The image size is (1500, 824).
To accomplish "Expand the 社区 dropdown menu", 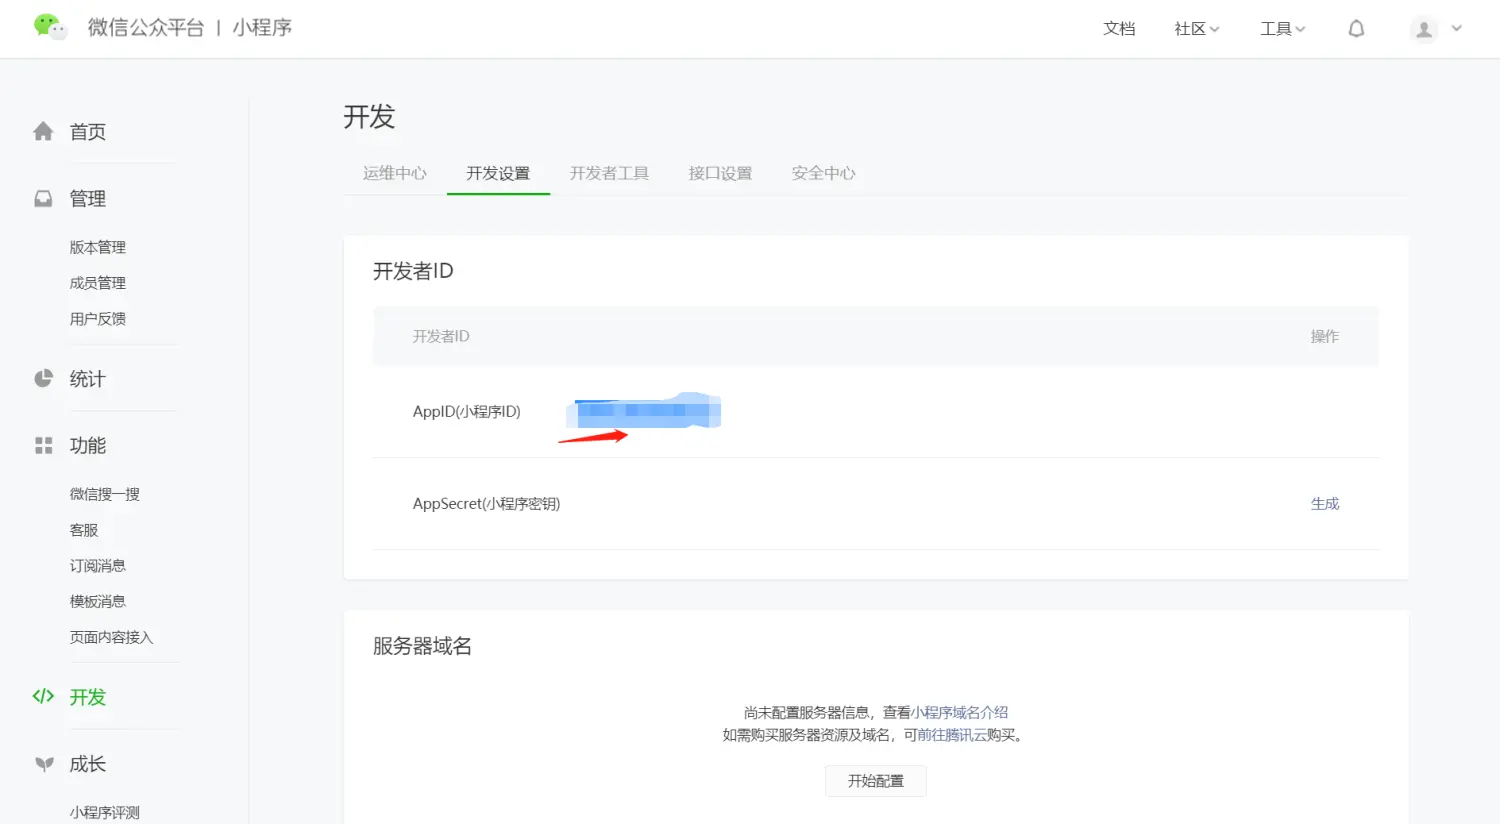I will 1196,29.
